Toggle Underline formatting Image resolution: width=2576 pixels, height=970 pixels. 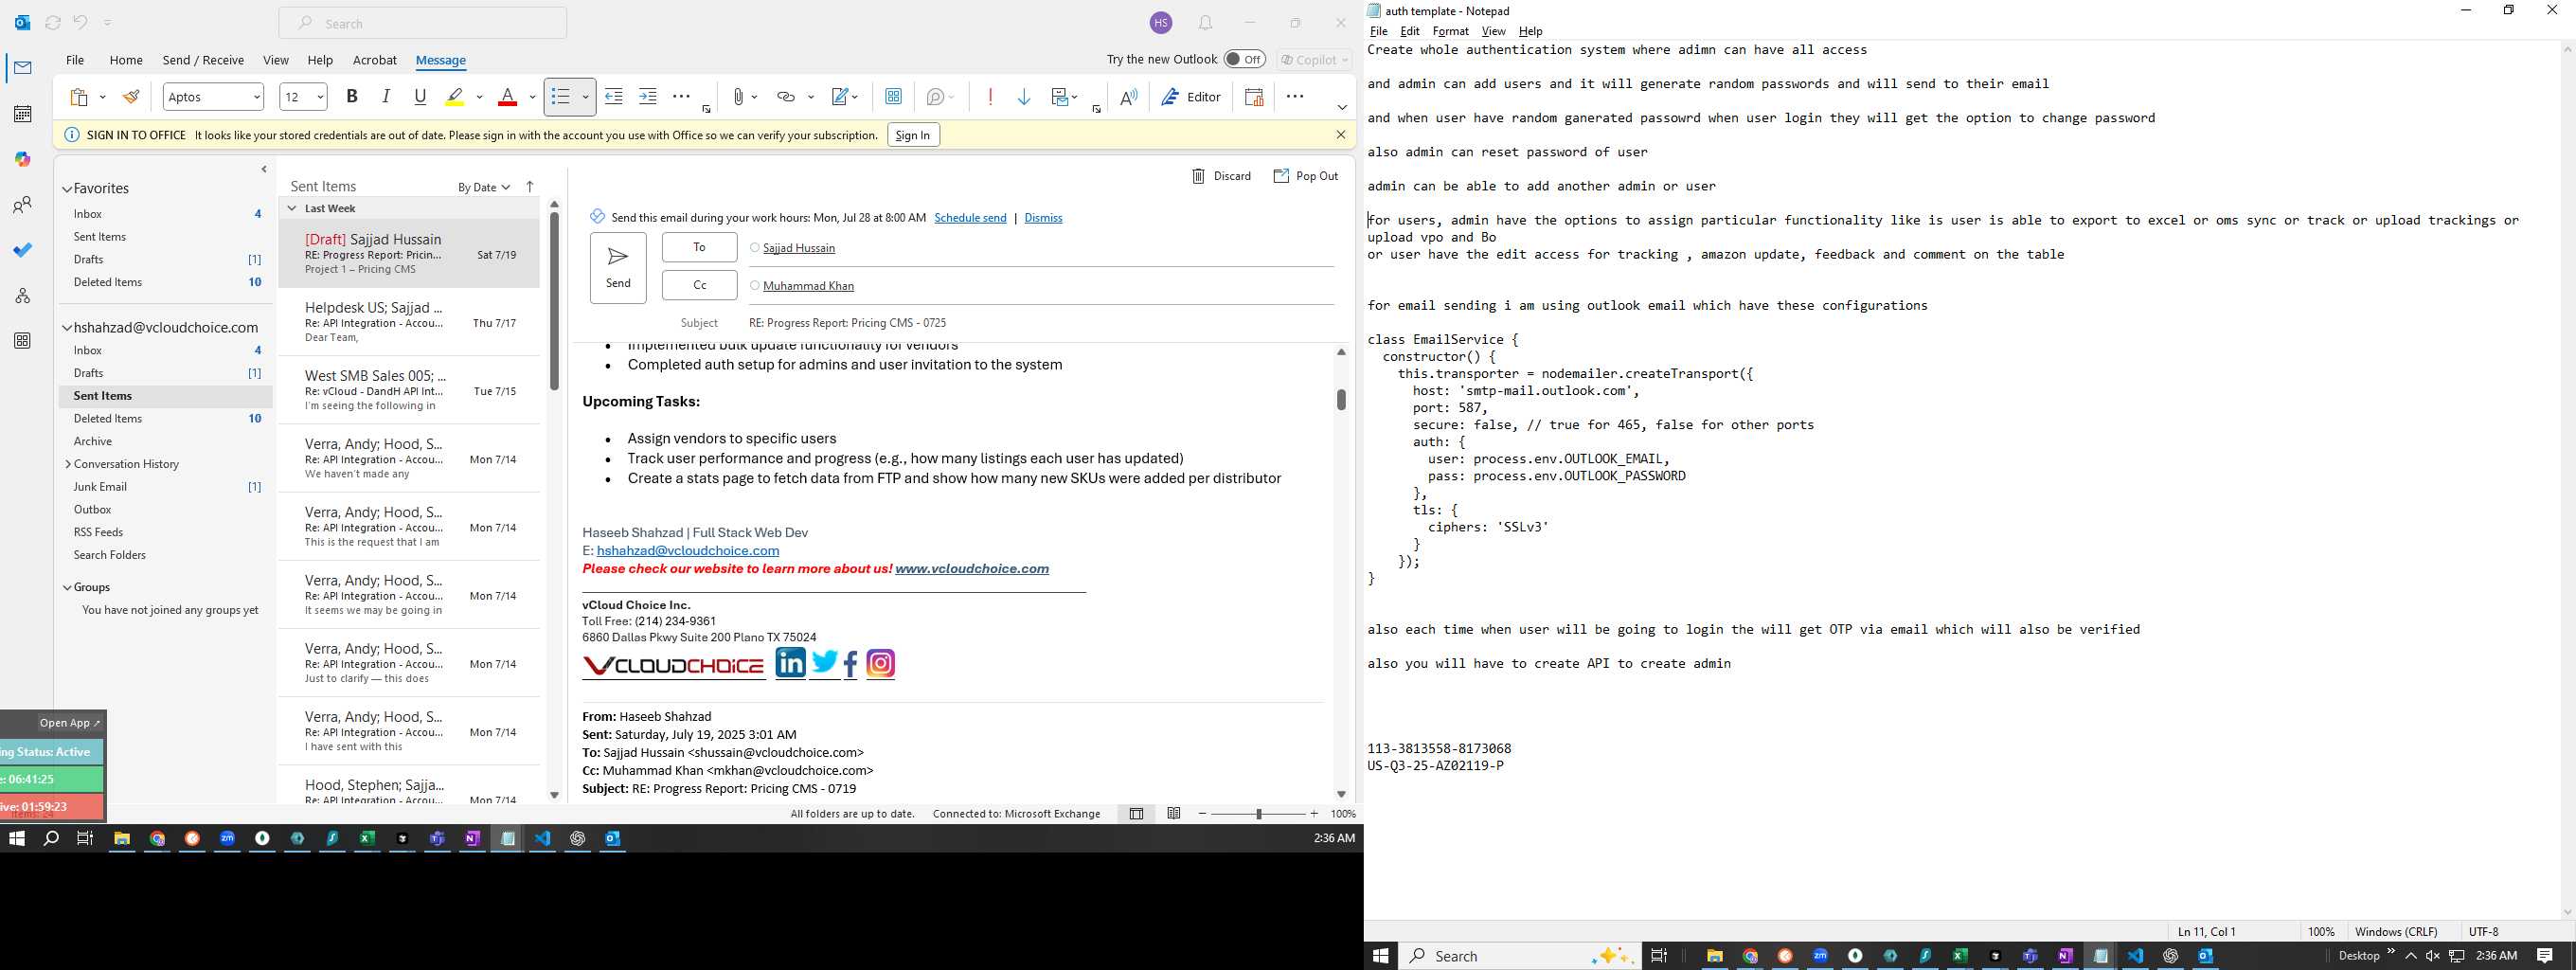(420, 97)
